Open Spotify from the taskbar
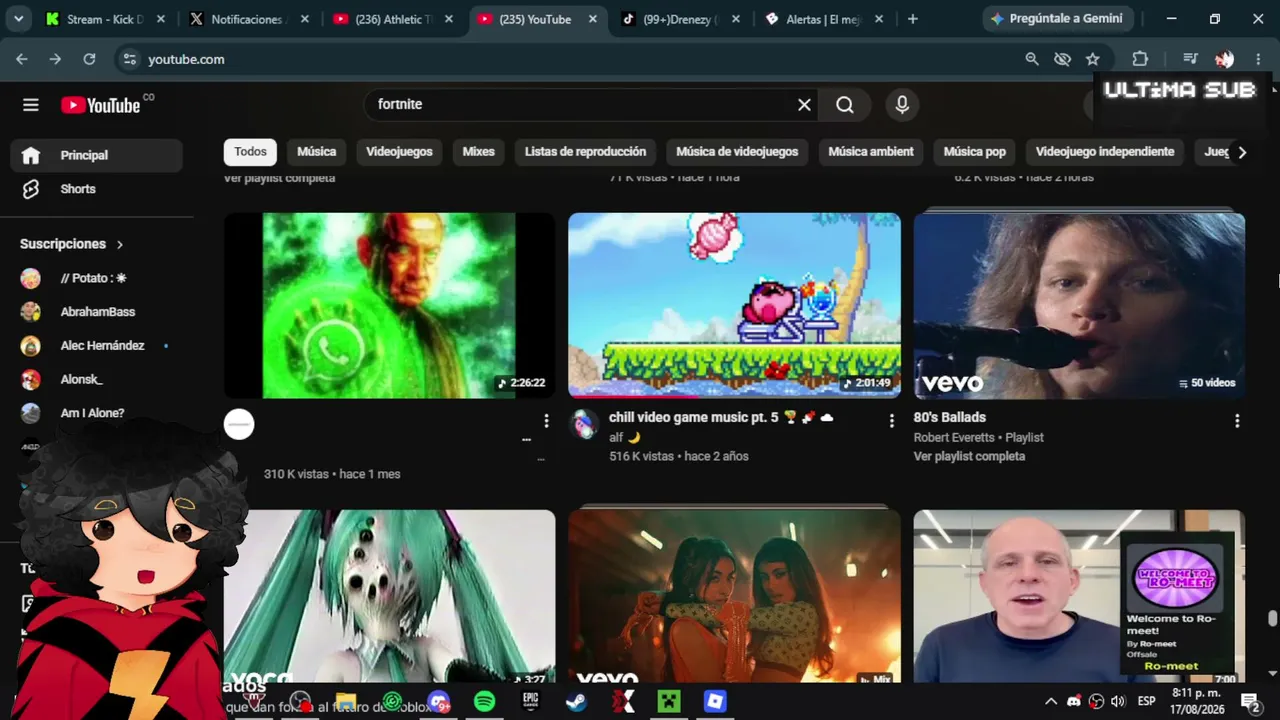The image size is (1280, 720). pos(484,701)
